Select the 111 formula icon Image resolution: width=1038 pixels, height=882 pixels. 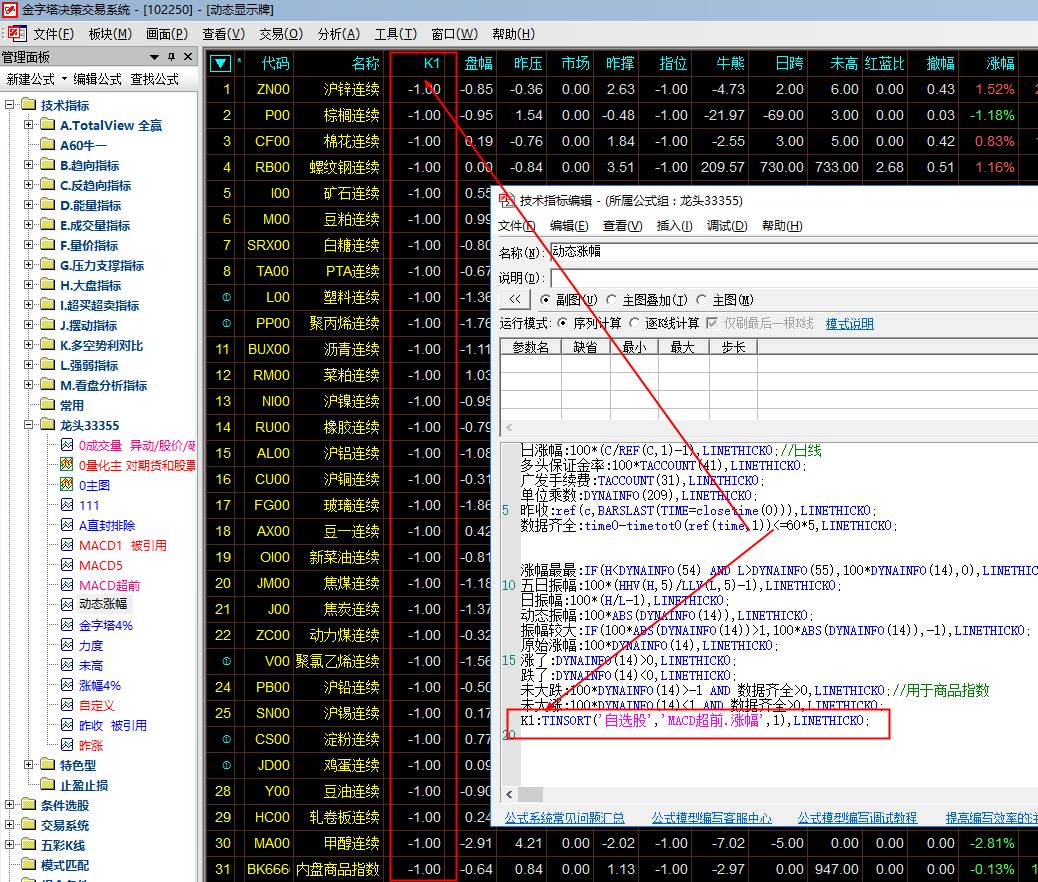pos(67,505)
